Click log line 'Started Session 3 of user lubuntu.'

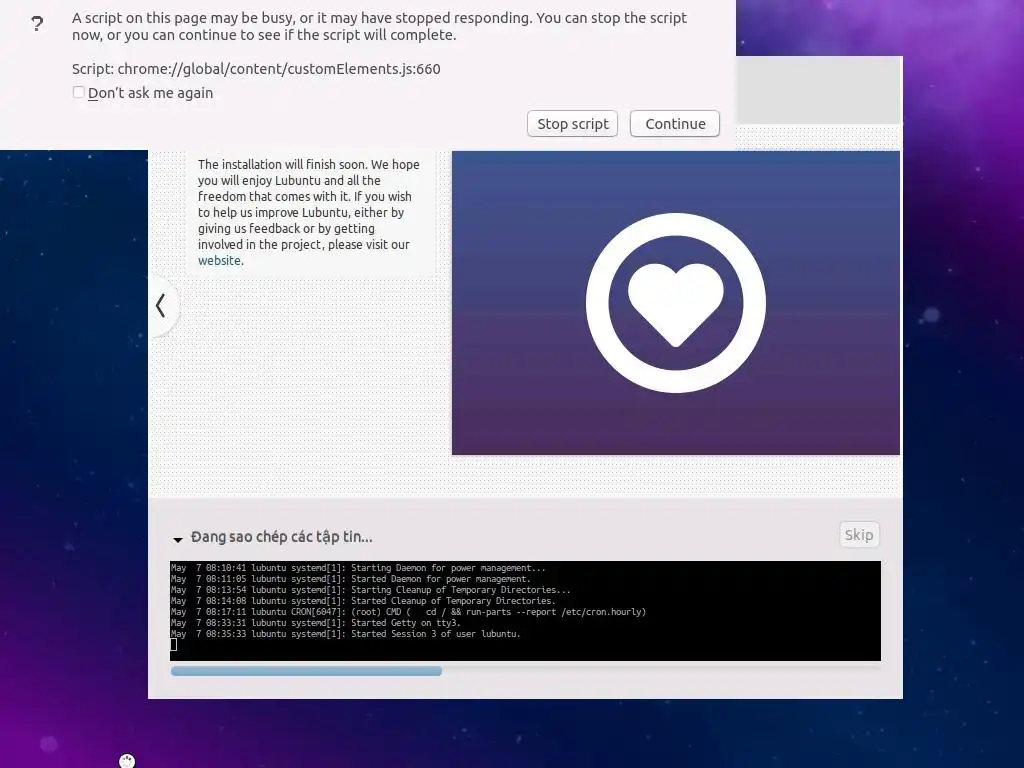tap(345, 634)
